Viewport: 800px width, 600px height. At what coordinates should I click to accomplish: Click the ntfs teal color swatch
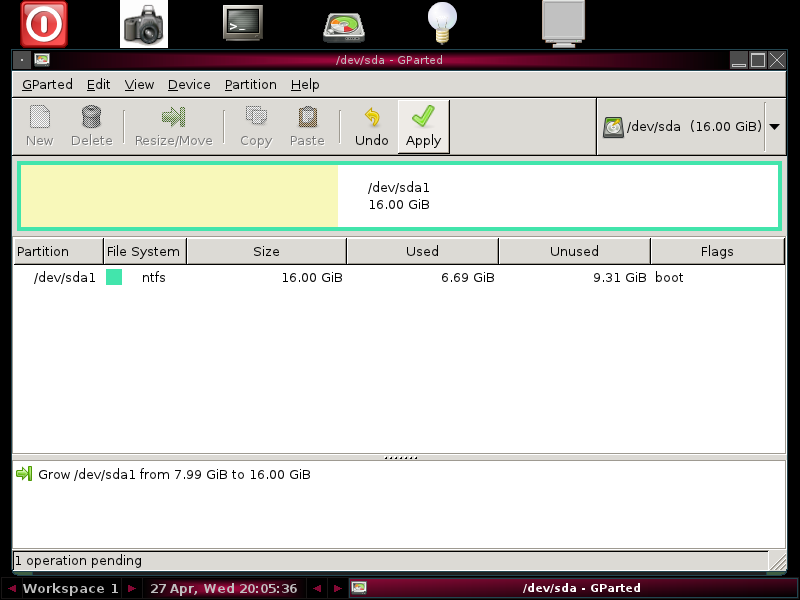114,277
